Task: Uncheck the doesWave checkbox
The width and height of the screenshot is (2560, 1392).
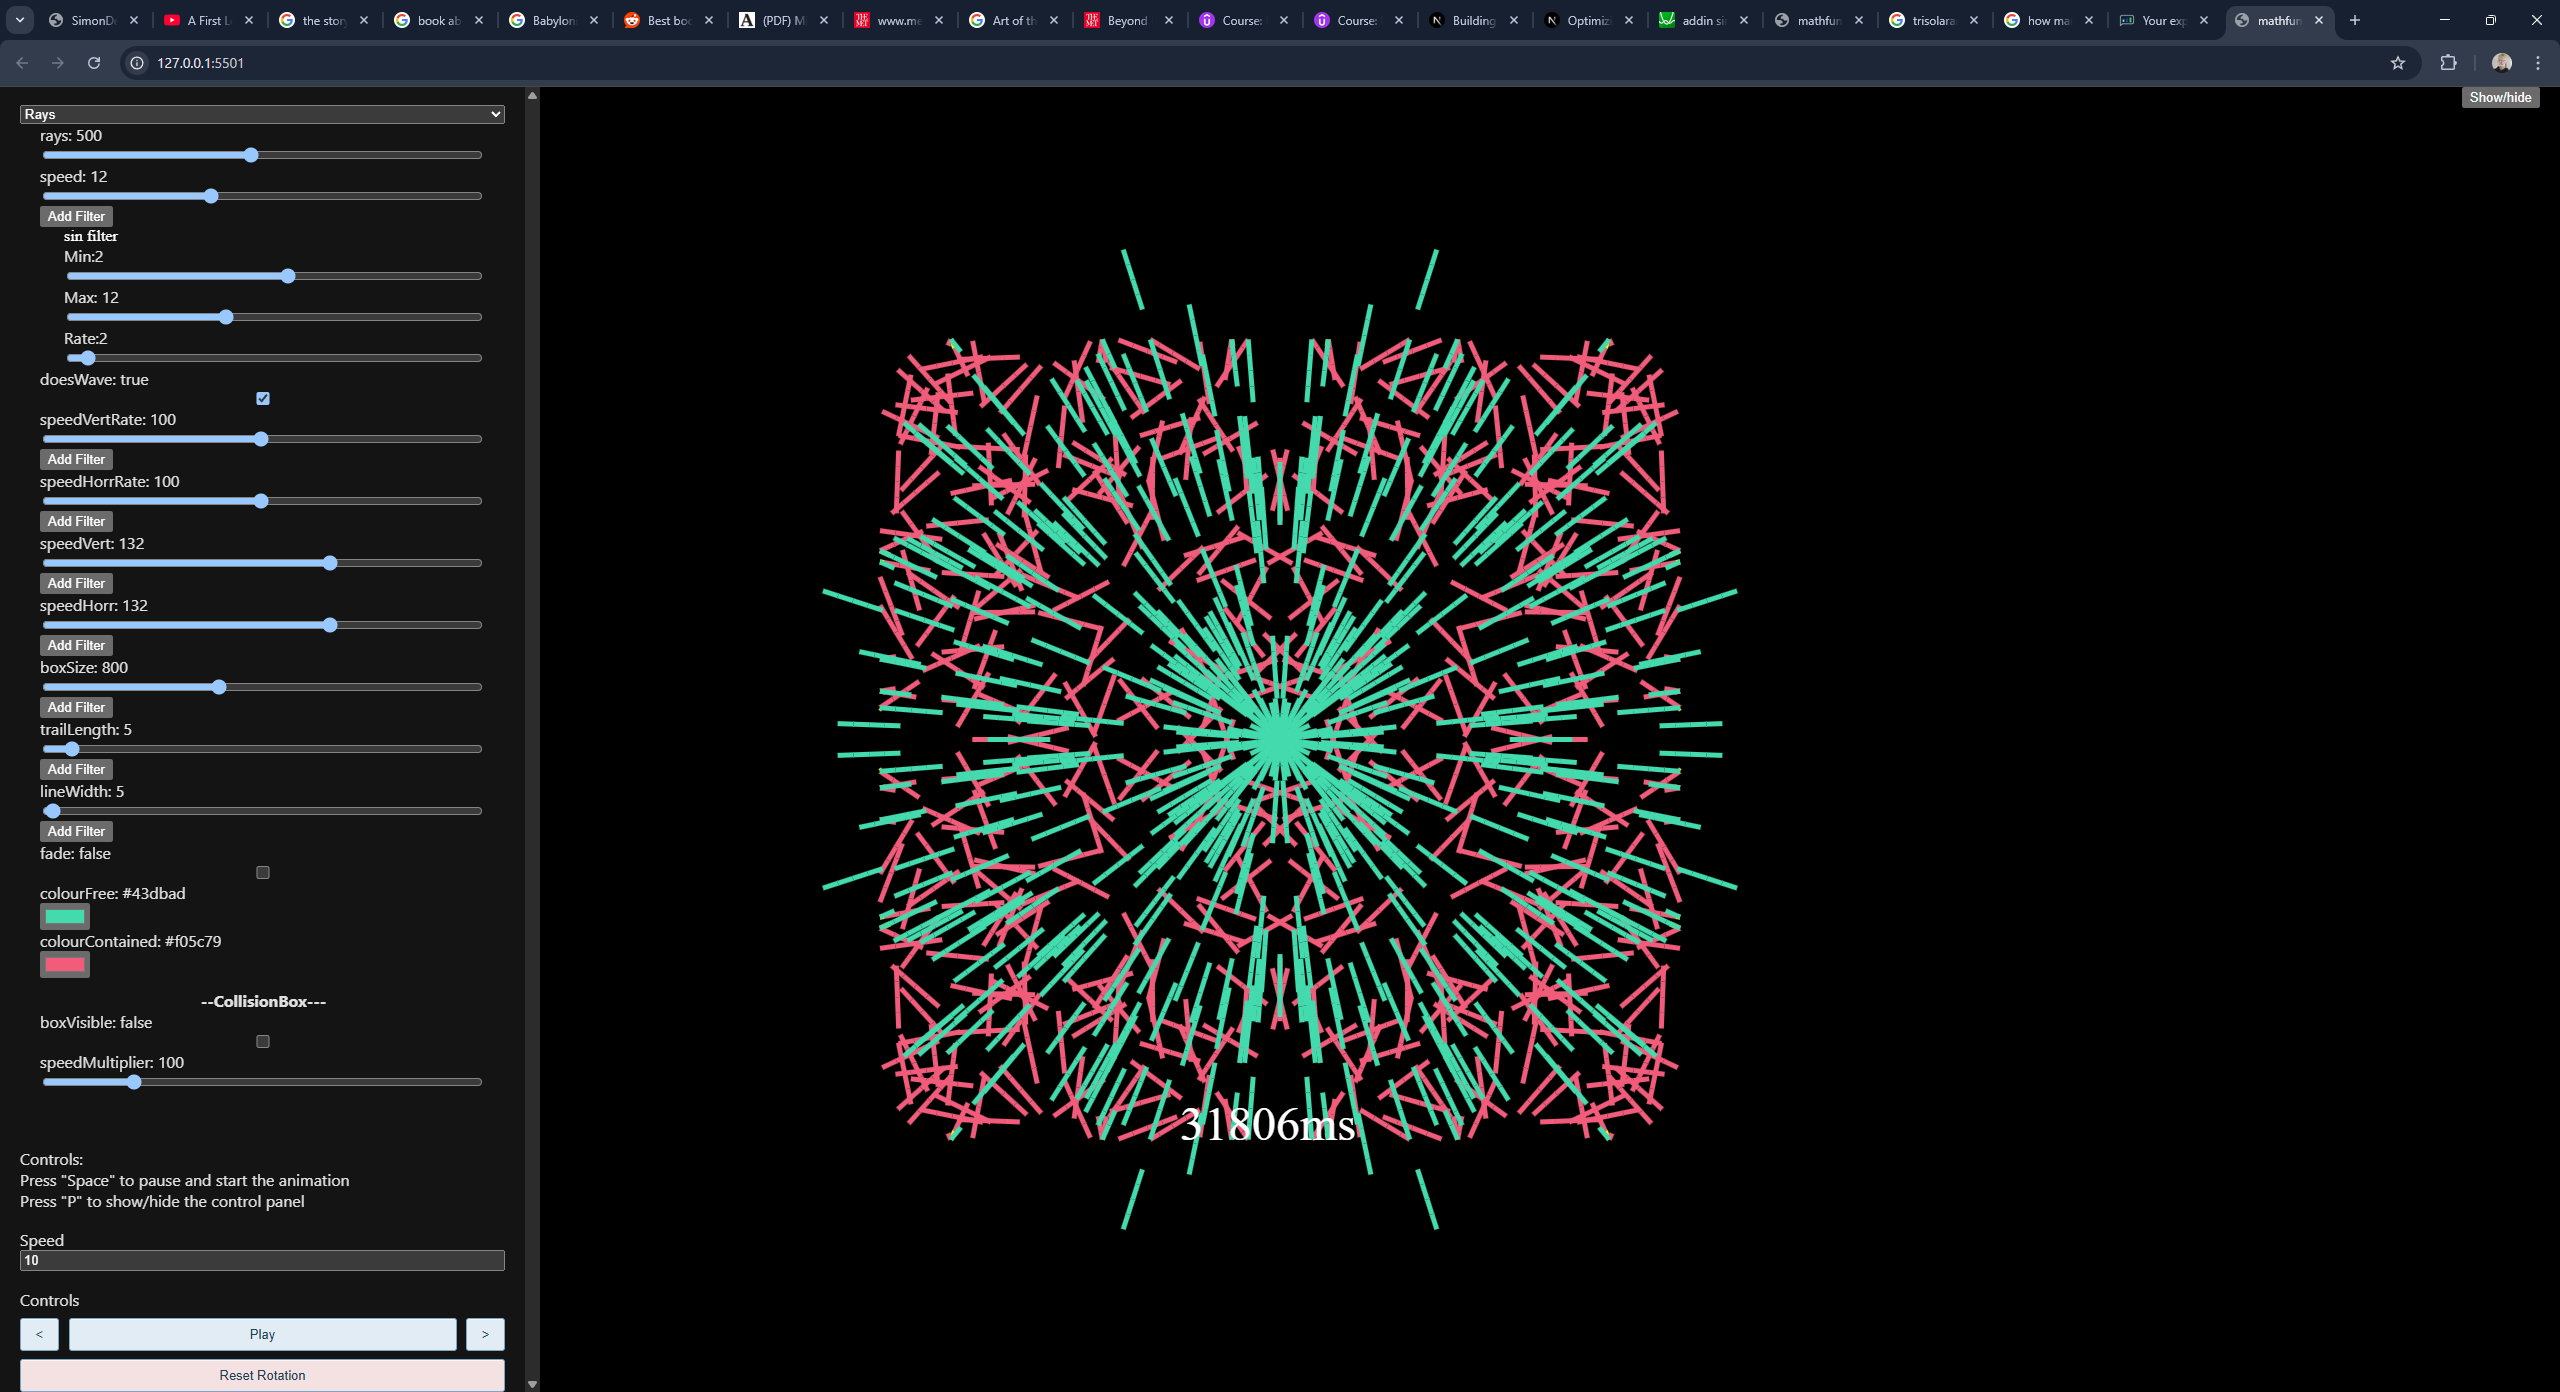Action: (263, 399)
